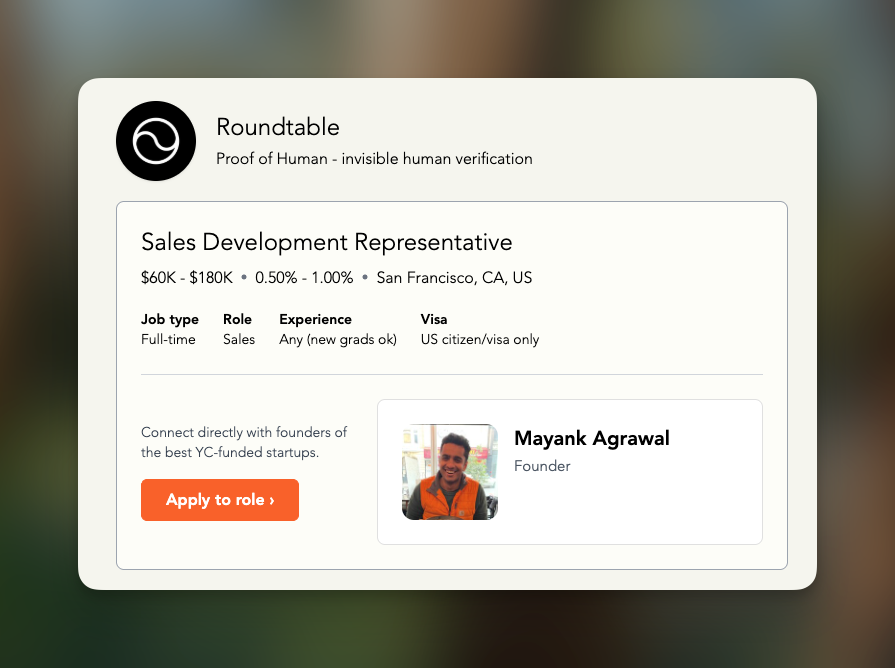Click the Any (new grads ok) experience value

click(x=338, y=339)
